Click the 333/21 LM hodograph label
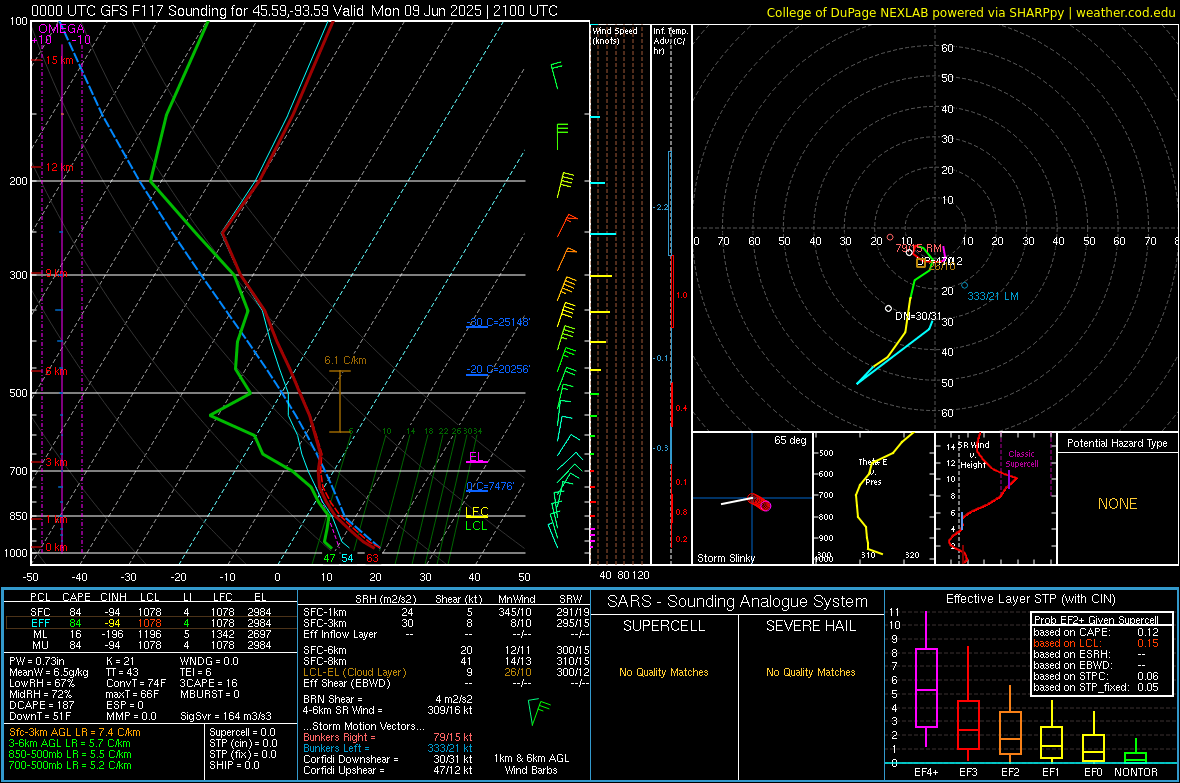 point(993,296)
